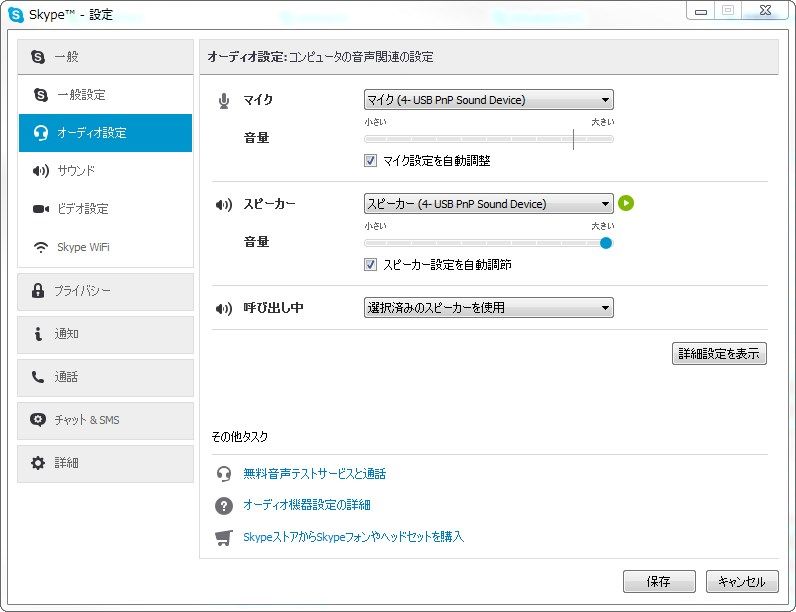Click the gear icon for 詳細
The image size is (796, 612).
pos(38,463)
